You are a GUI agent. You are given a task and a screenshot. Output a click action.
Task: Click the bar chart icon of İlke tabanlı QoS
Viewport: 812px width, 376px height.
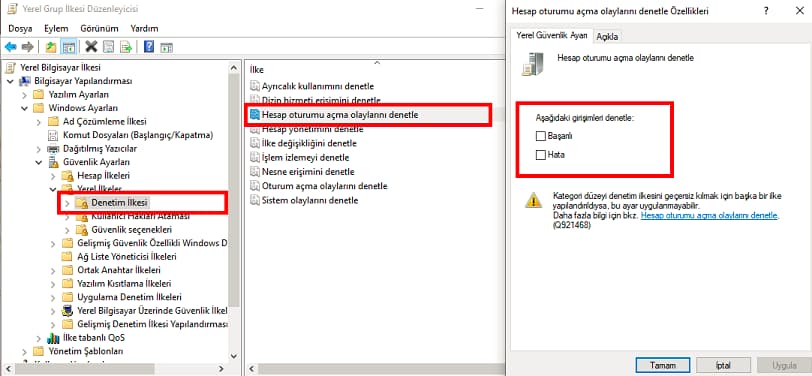point(53,338)
